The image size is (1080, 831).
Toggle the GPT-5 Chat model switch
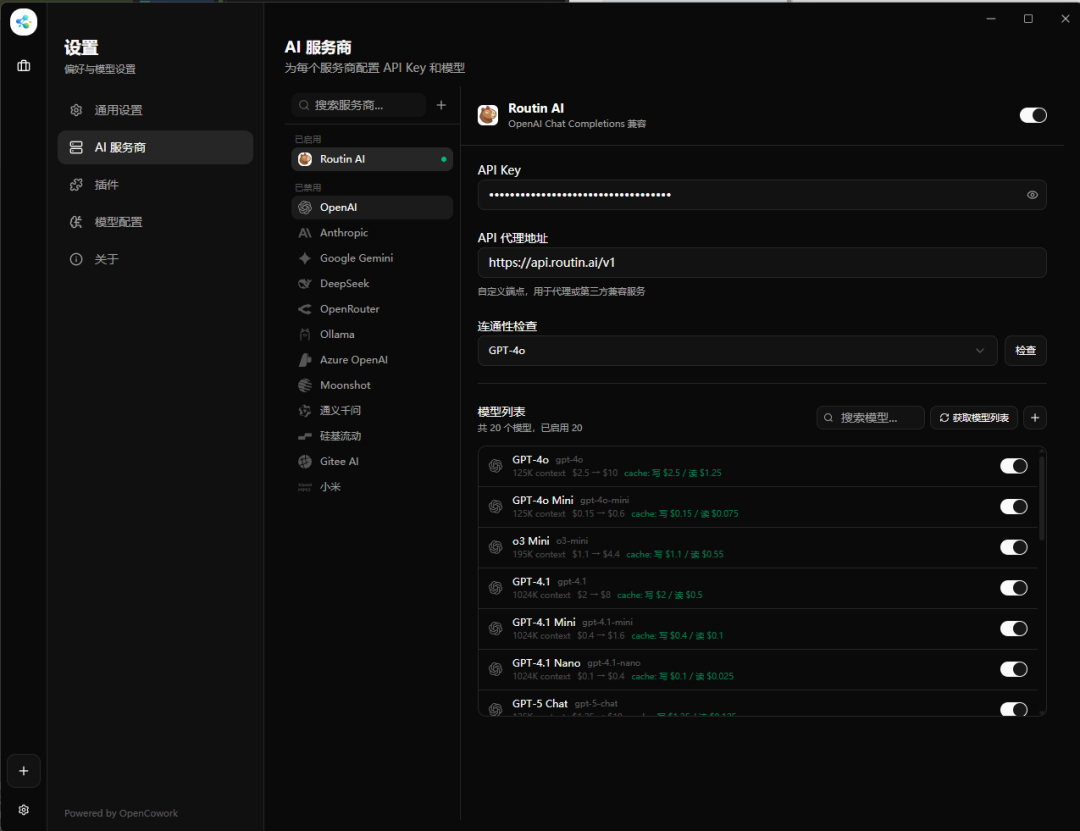coord(1013,709)
